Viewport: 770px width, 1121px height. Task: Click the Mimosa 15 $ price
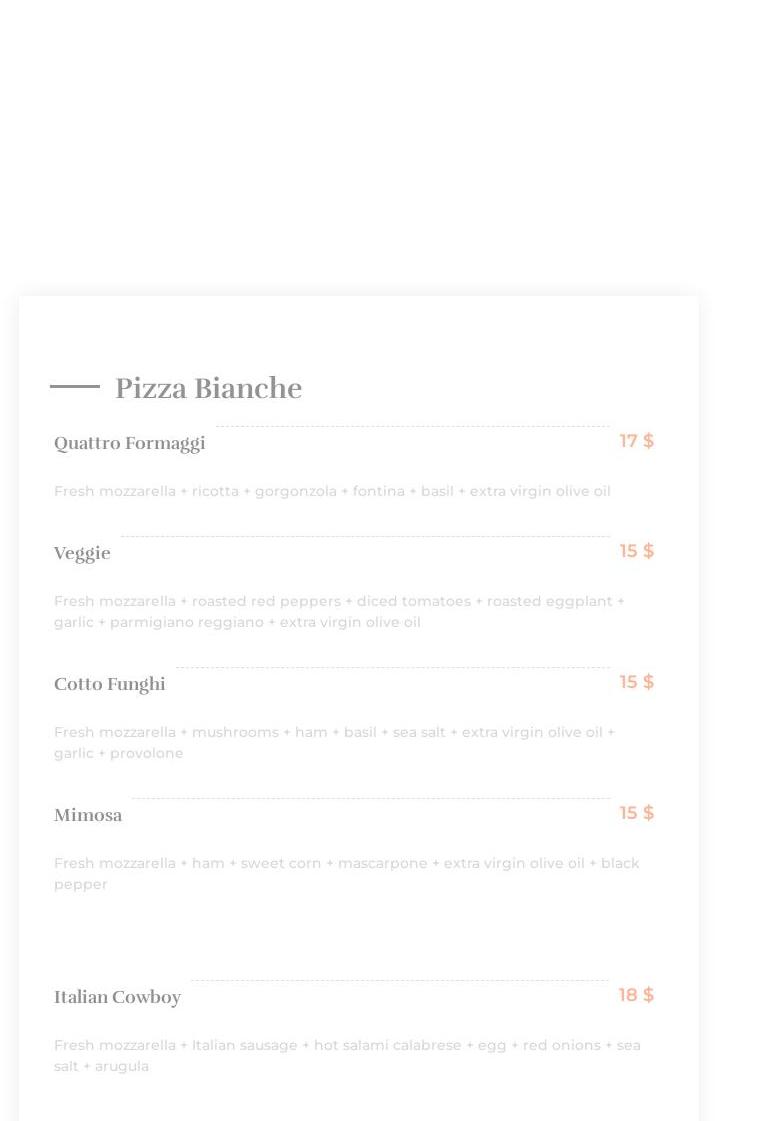tap(636, 813)
